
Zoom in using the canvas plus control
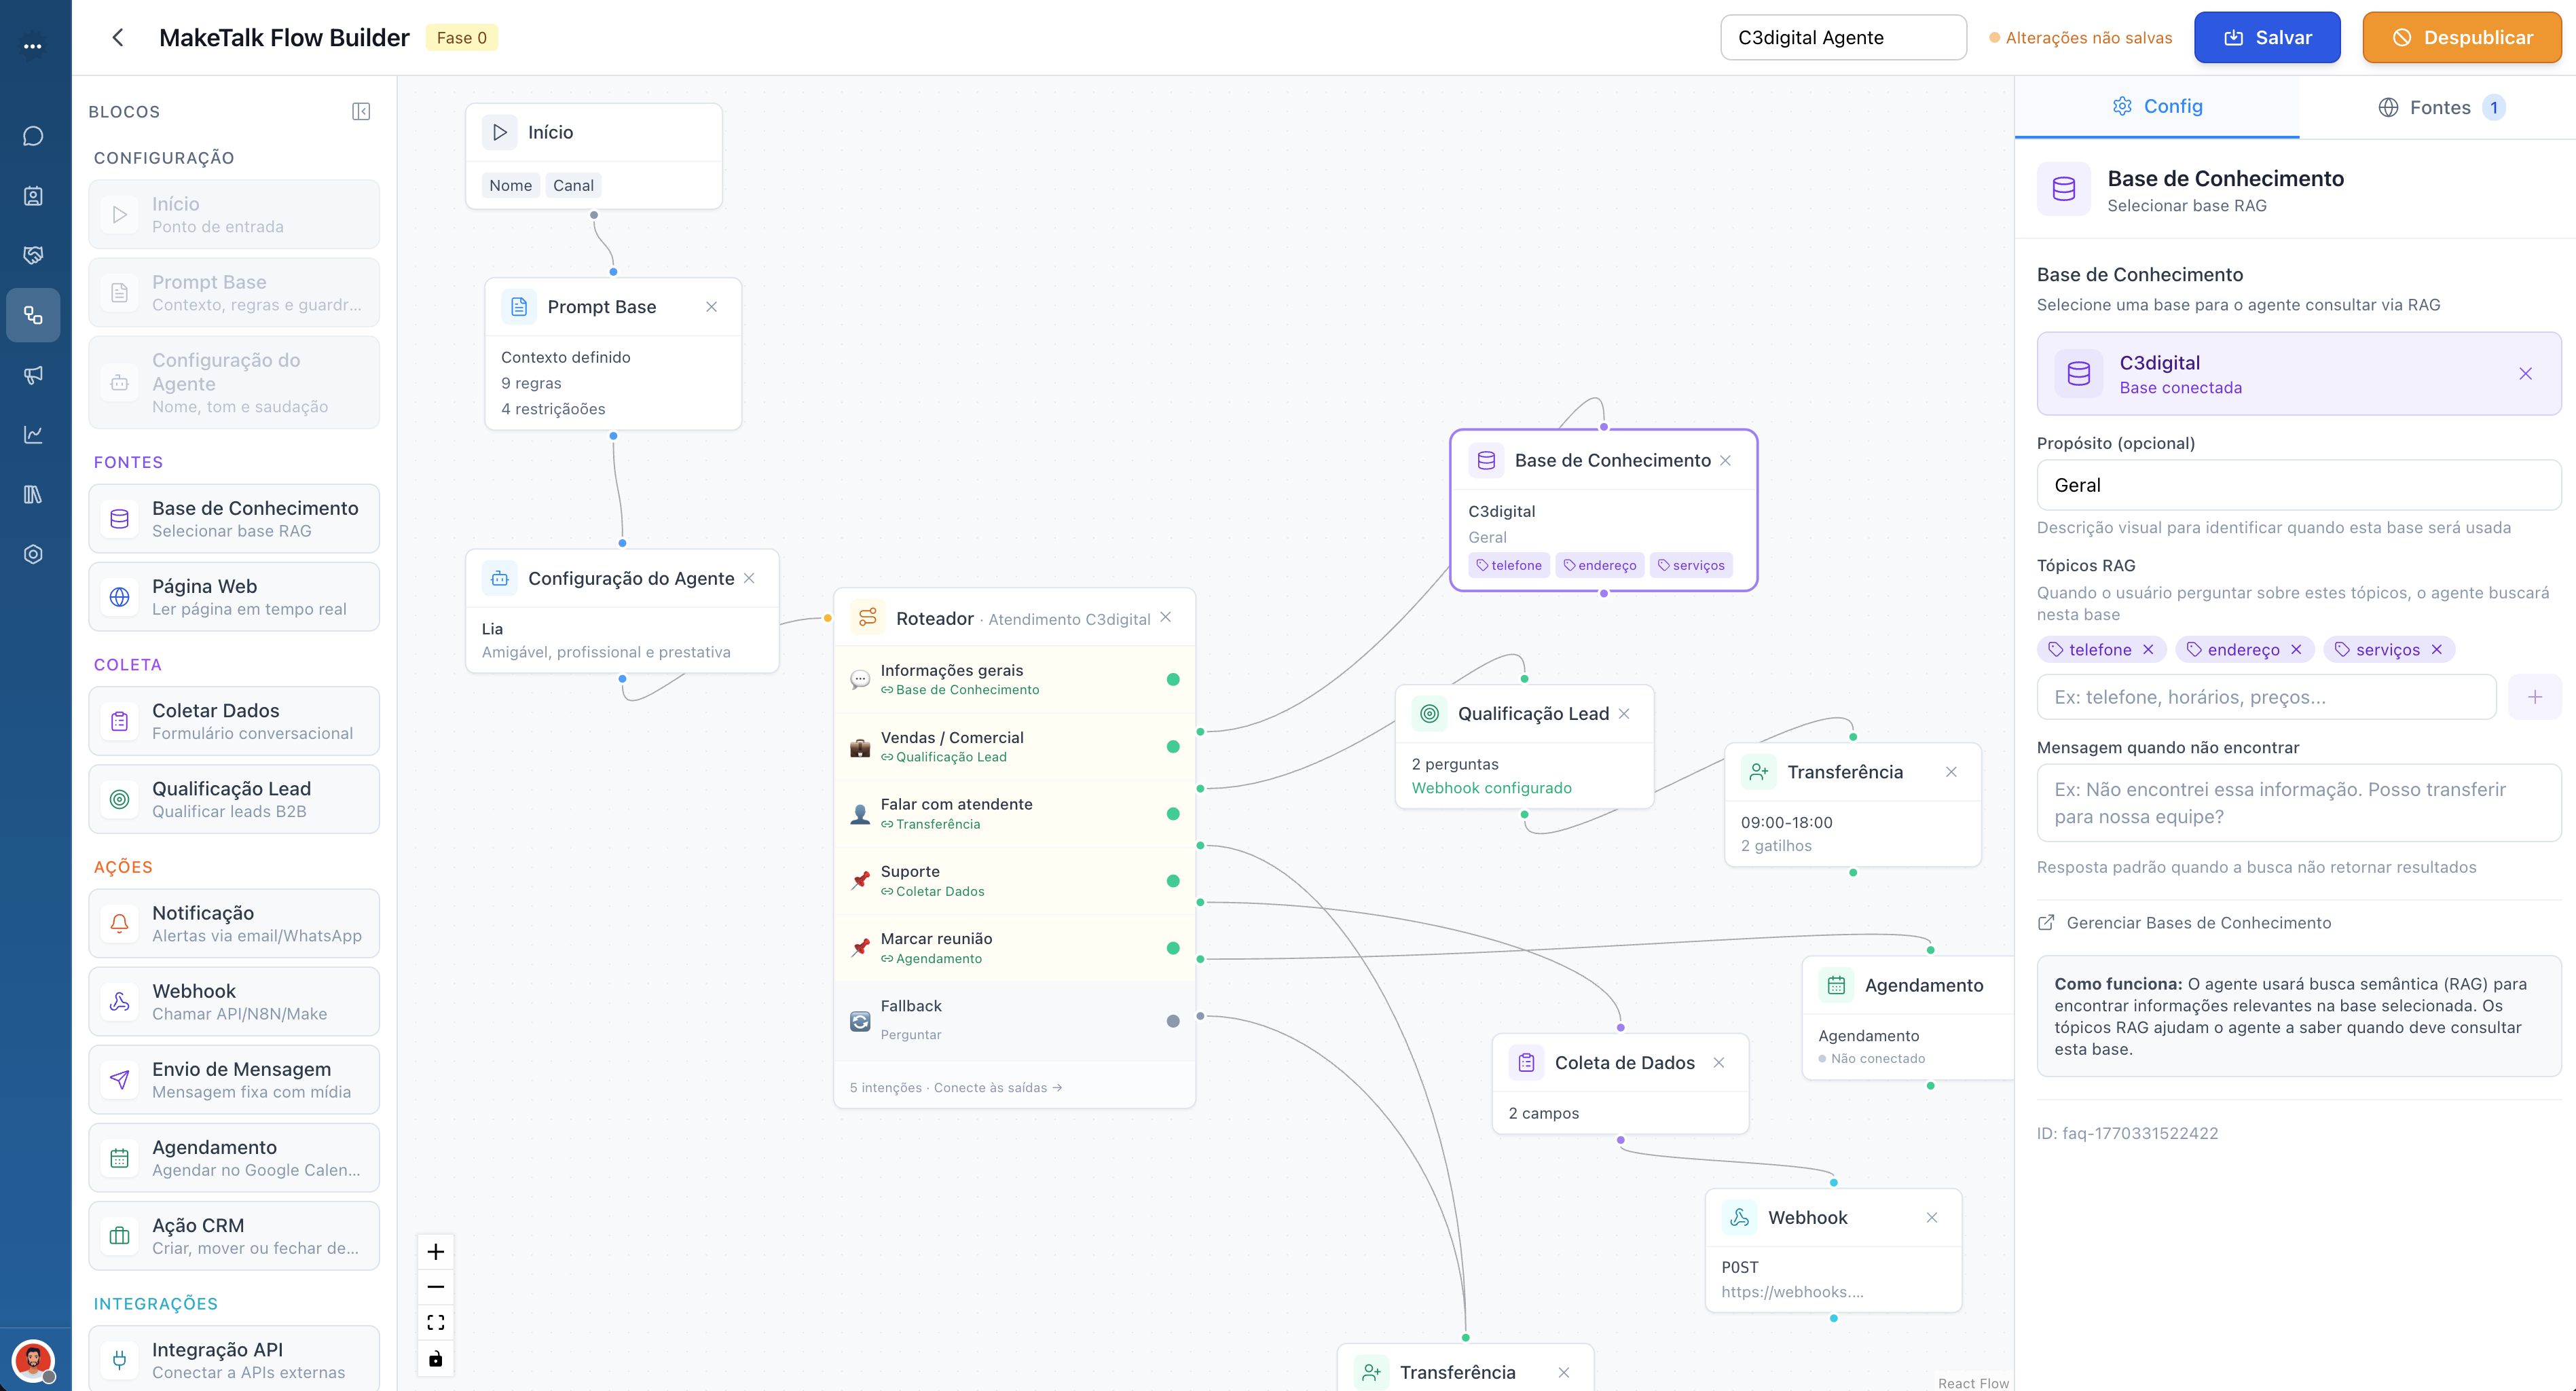436,1251
